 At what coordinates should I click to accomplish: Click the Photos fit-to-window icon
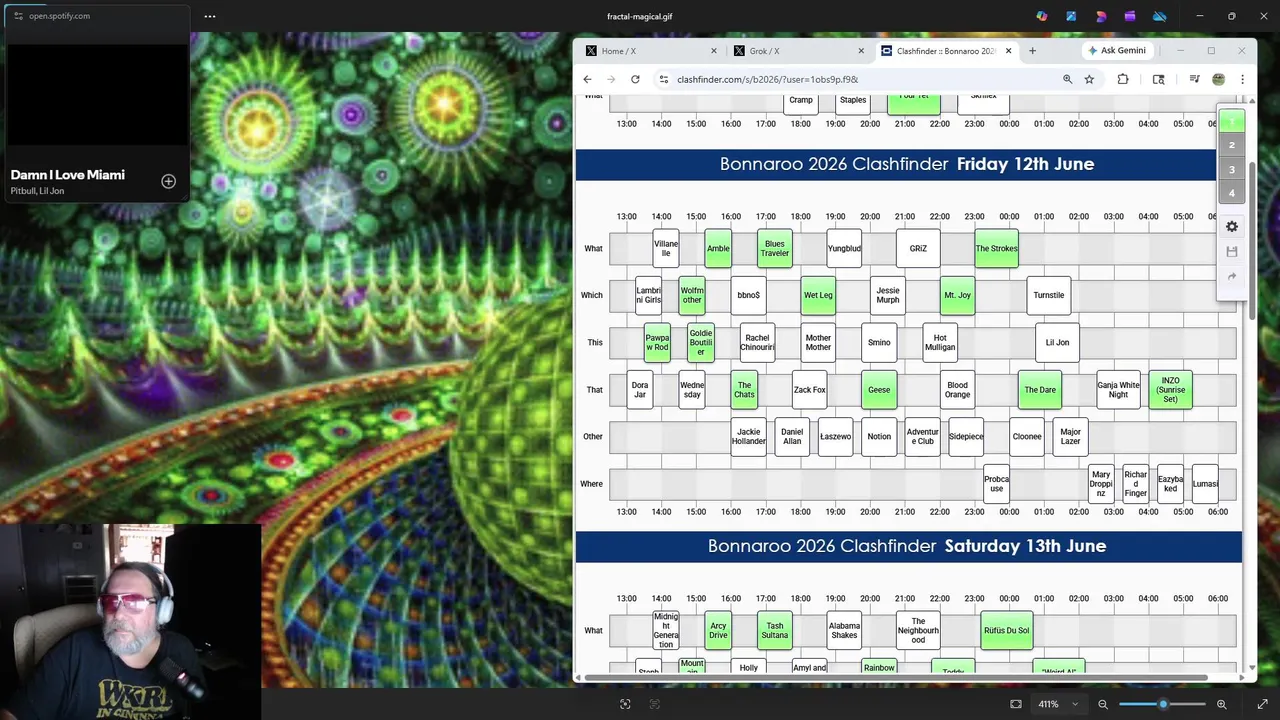[1016, 704]
